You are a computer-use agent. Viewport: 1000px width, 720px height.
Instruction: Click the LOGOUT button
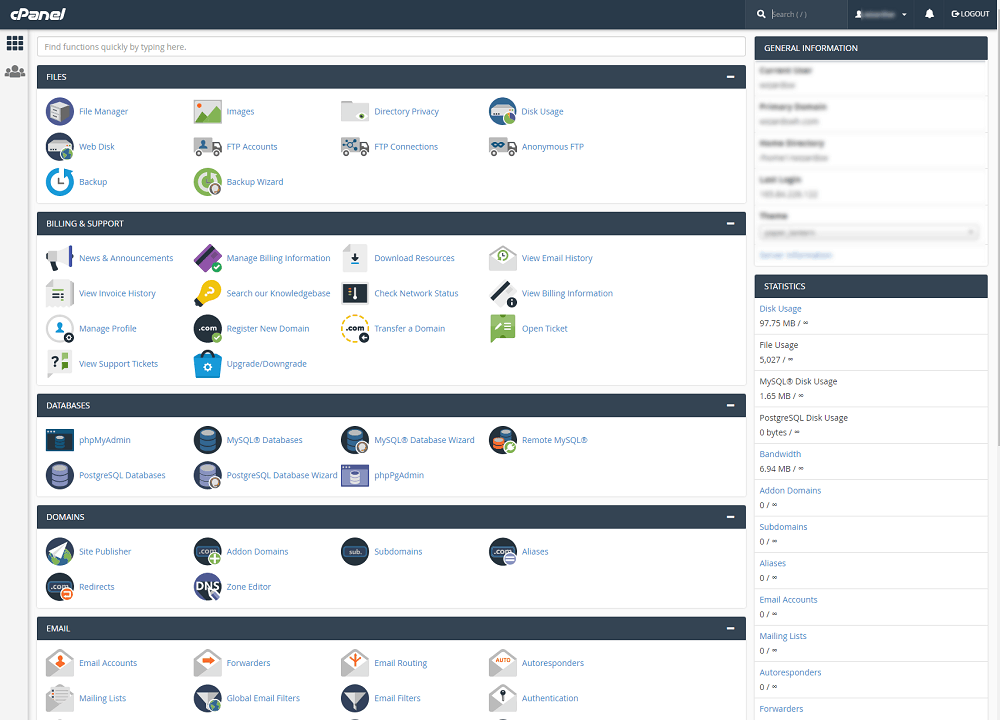point(970,14)
